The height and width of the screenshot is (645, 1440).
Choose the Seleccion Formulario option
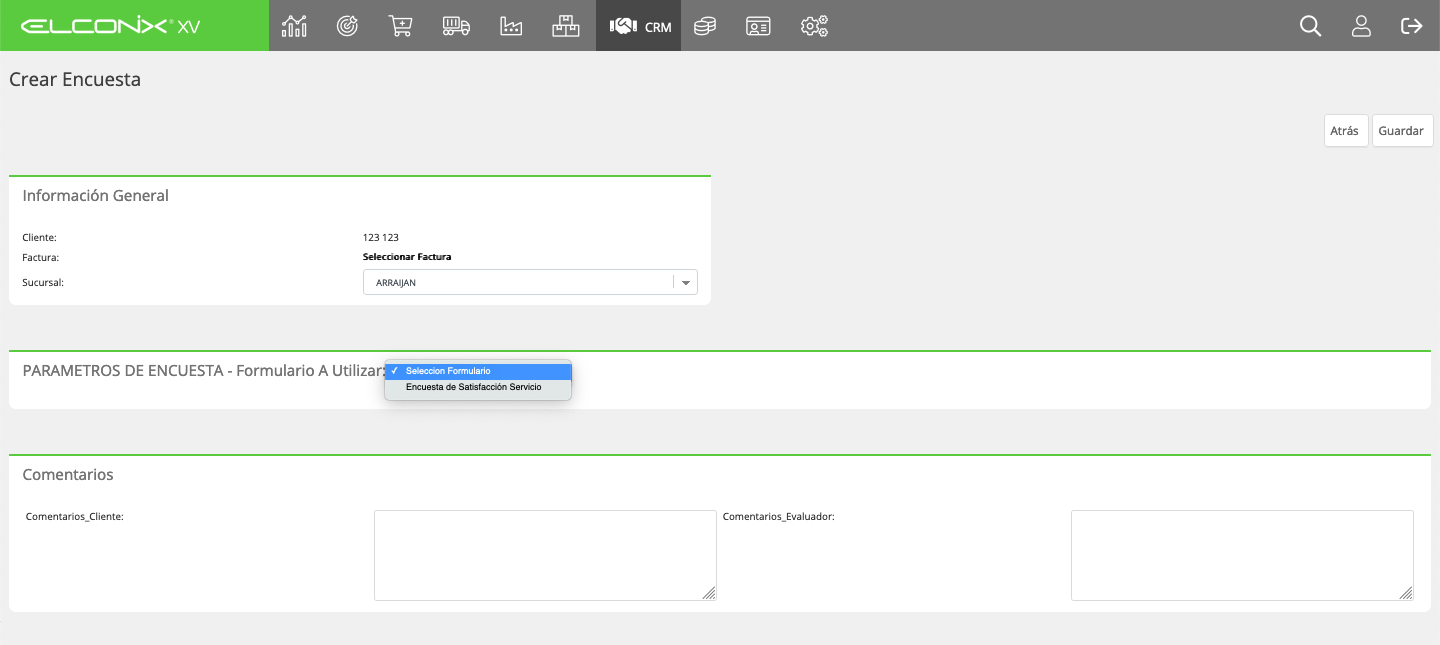[x=478, y=372]
